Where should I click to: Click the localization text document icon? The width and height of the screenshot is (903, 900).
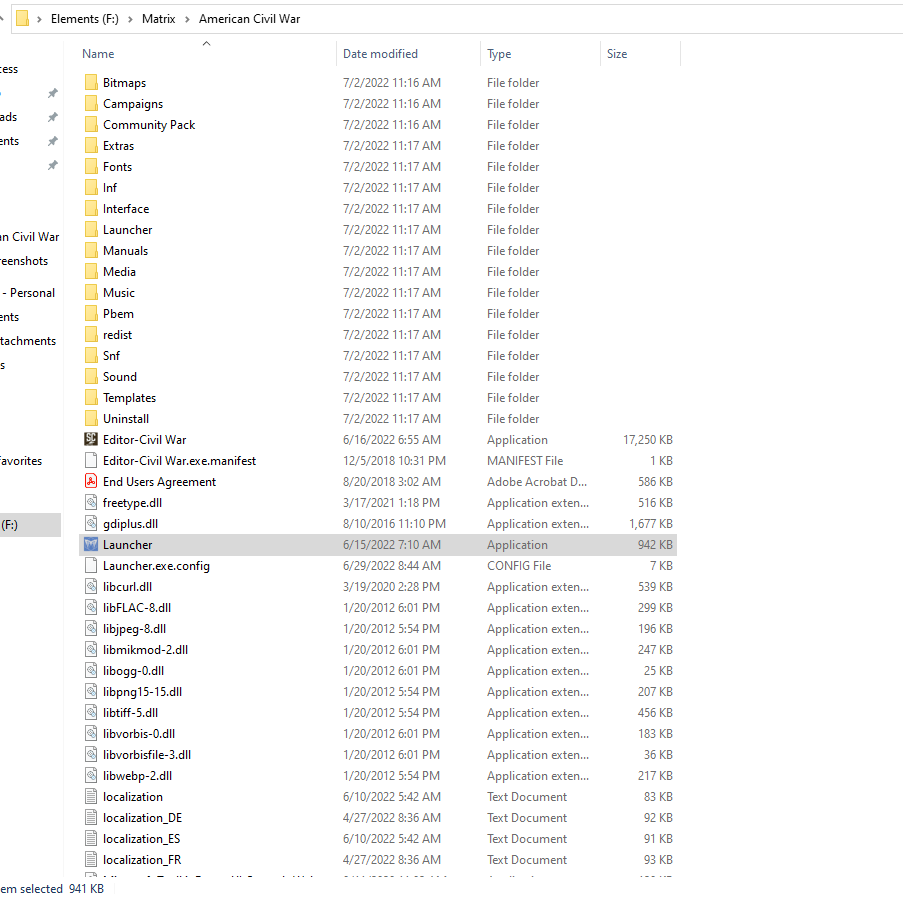pyautogui.click(x=91, y=796)
